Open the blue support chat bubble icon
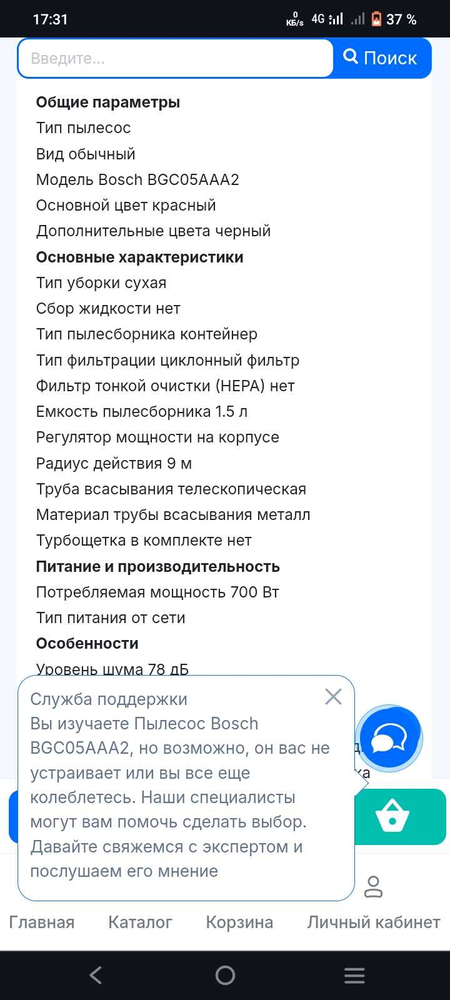 pyautogui.click(x=389, y=740)
